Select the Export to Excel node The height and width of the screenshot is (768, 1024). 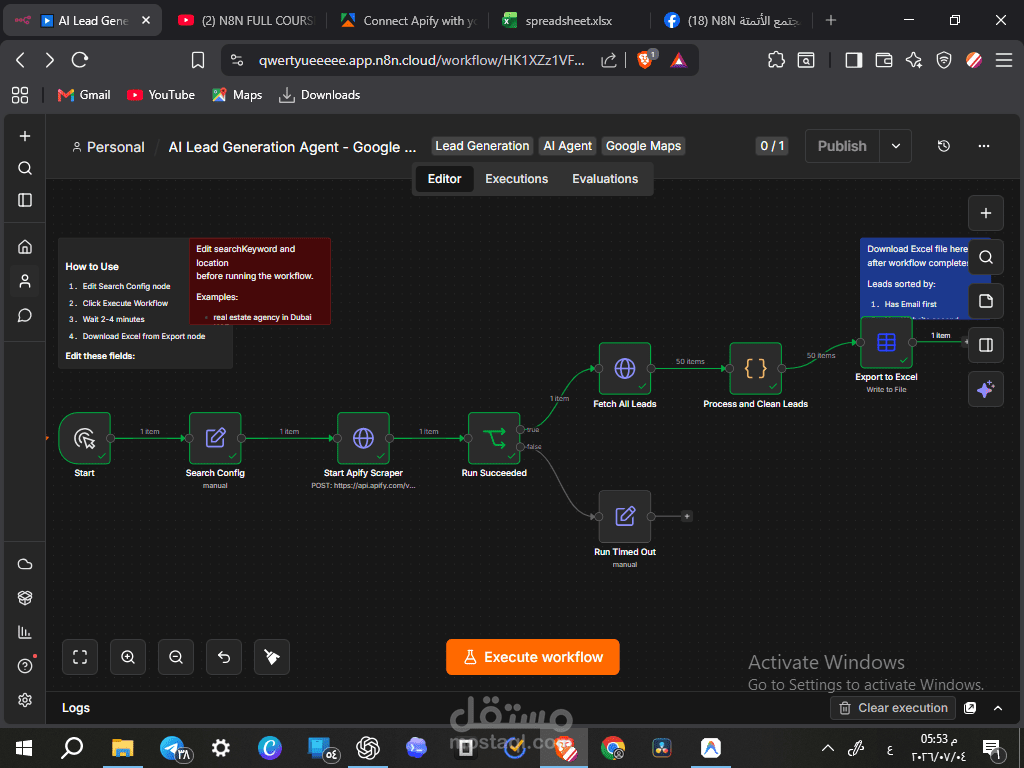coord(886,342)
